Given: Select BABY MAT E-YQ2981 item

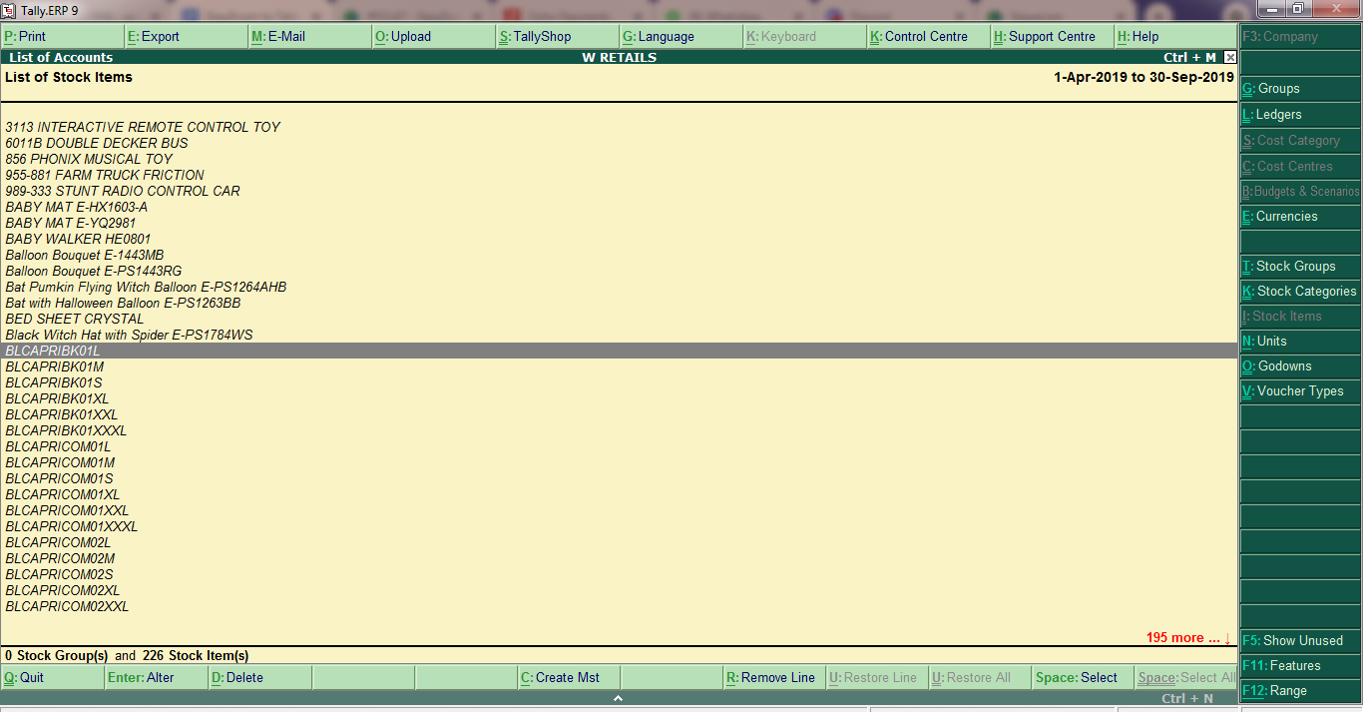Looking at the screenshot, I should tap(71, 223).
